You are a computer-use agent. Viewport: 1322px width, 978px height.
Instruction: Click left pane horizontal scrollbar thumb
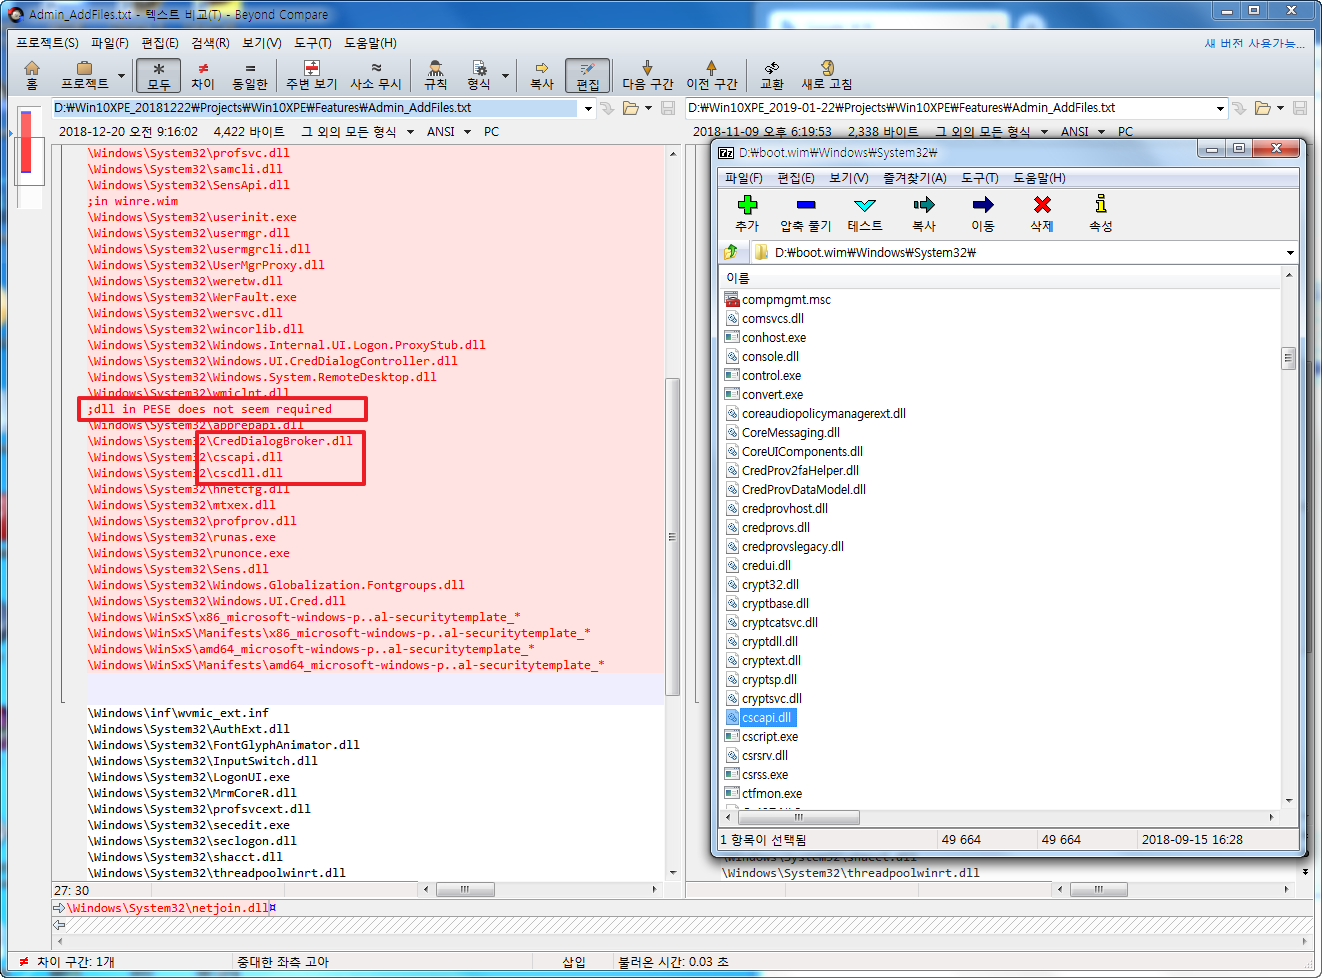pyautogui.click(x=465, y=889)
